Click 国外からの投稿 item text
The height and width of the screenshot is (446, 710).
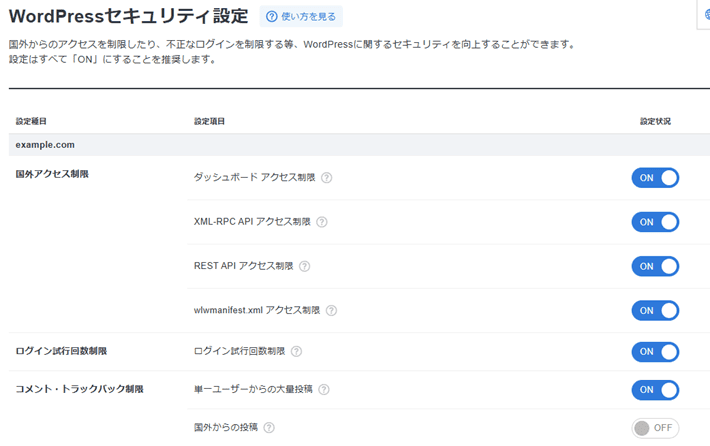point(226,427)
